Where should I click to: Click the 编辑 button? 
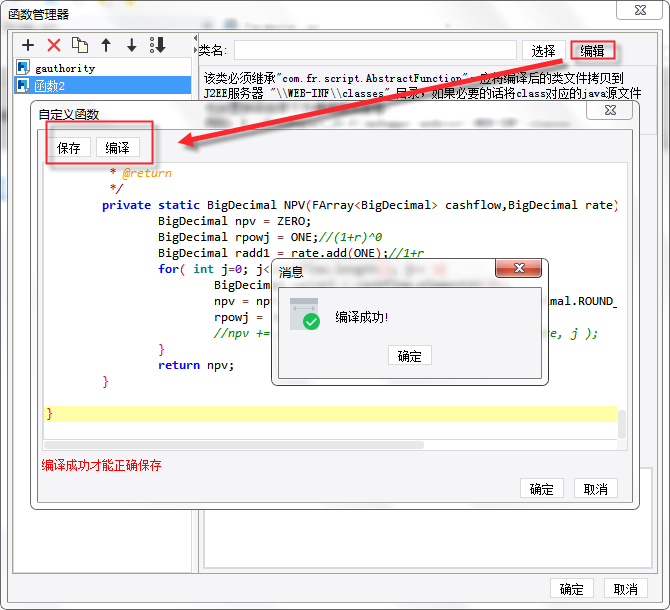[592, 50]
